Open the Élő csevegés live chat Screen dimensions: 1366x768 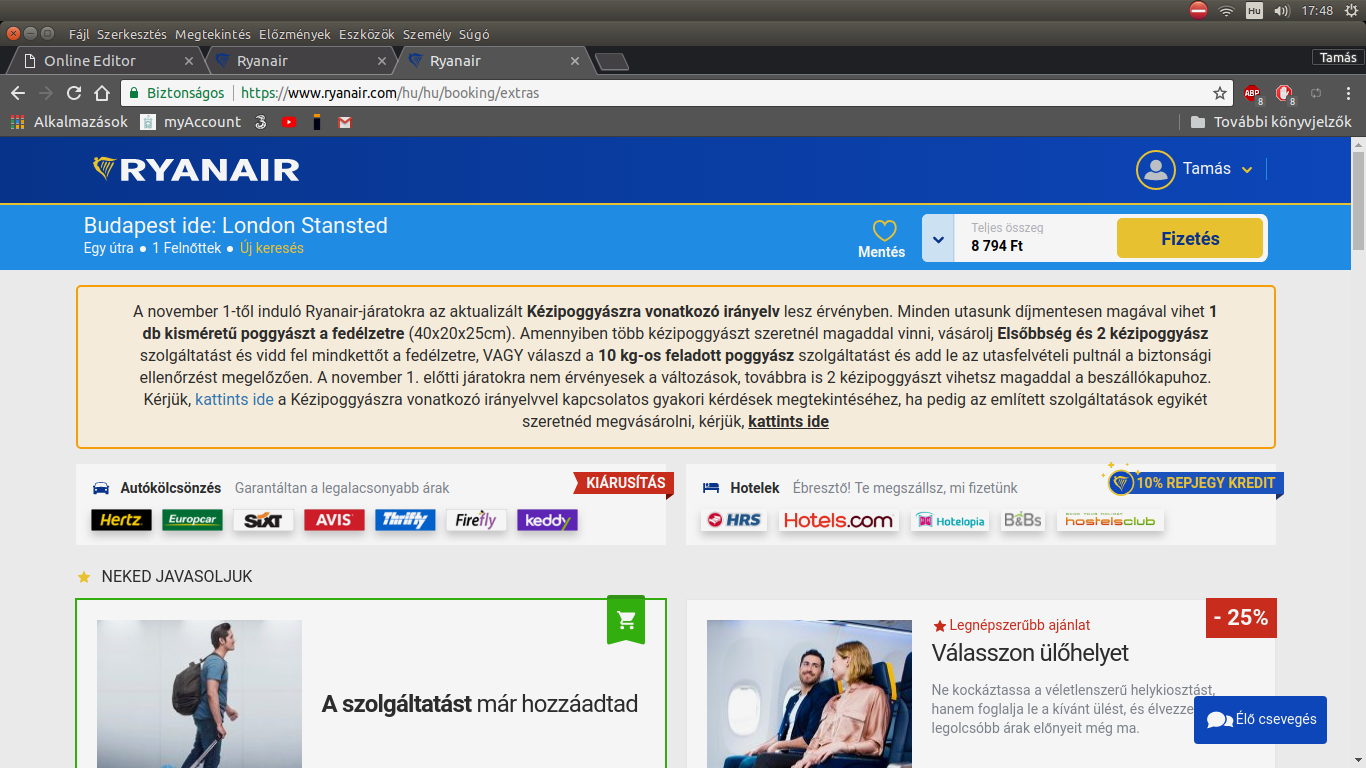click(x=1260, y=720)
